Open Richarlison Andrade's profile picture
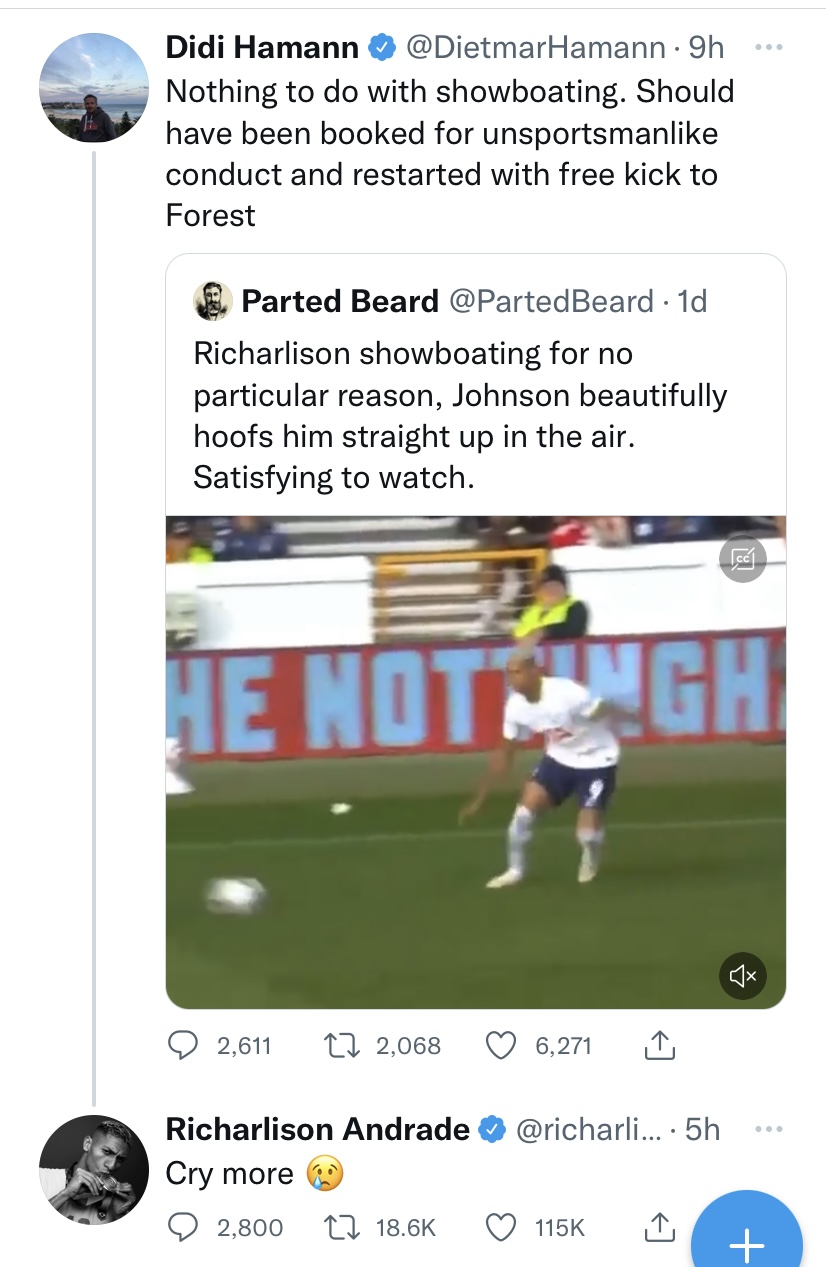The width and height of the screenshot is (826, 1267). (94, 1170)
